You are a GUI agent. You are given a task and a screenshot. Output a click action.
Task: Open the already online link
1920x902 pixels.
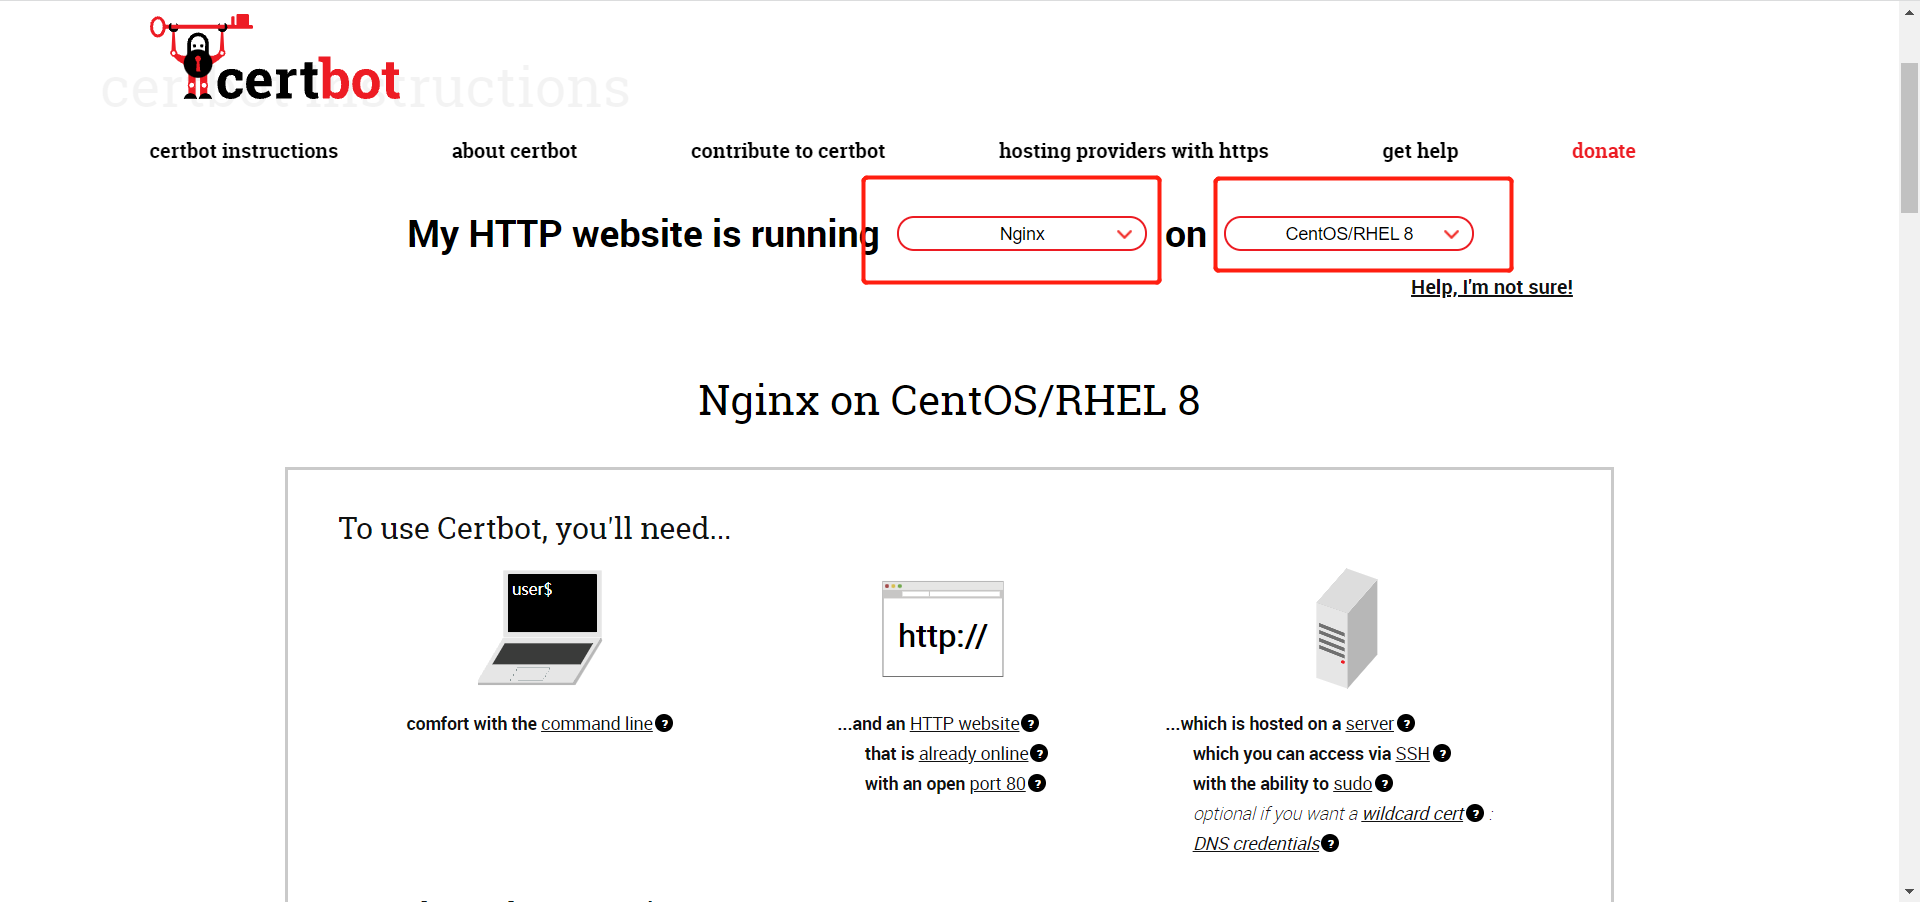973,754
